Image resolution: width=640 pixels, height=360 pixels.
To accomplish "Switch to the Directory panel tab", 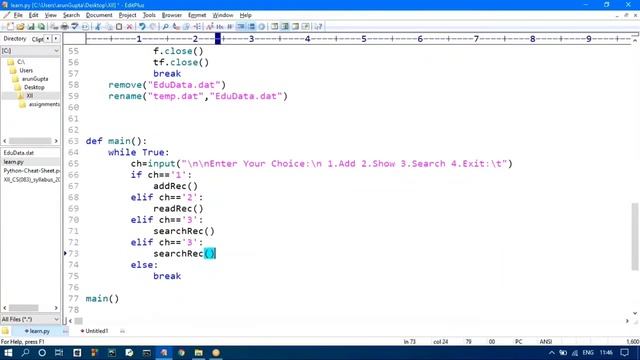I will tap(15, 39).
